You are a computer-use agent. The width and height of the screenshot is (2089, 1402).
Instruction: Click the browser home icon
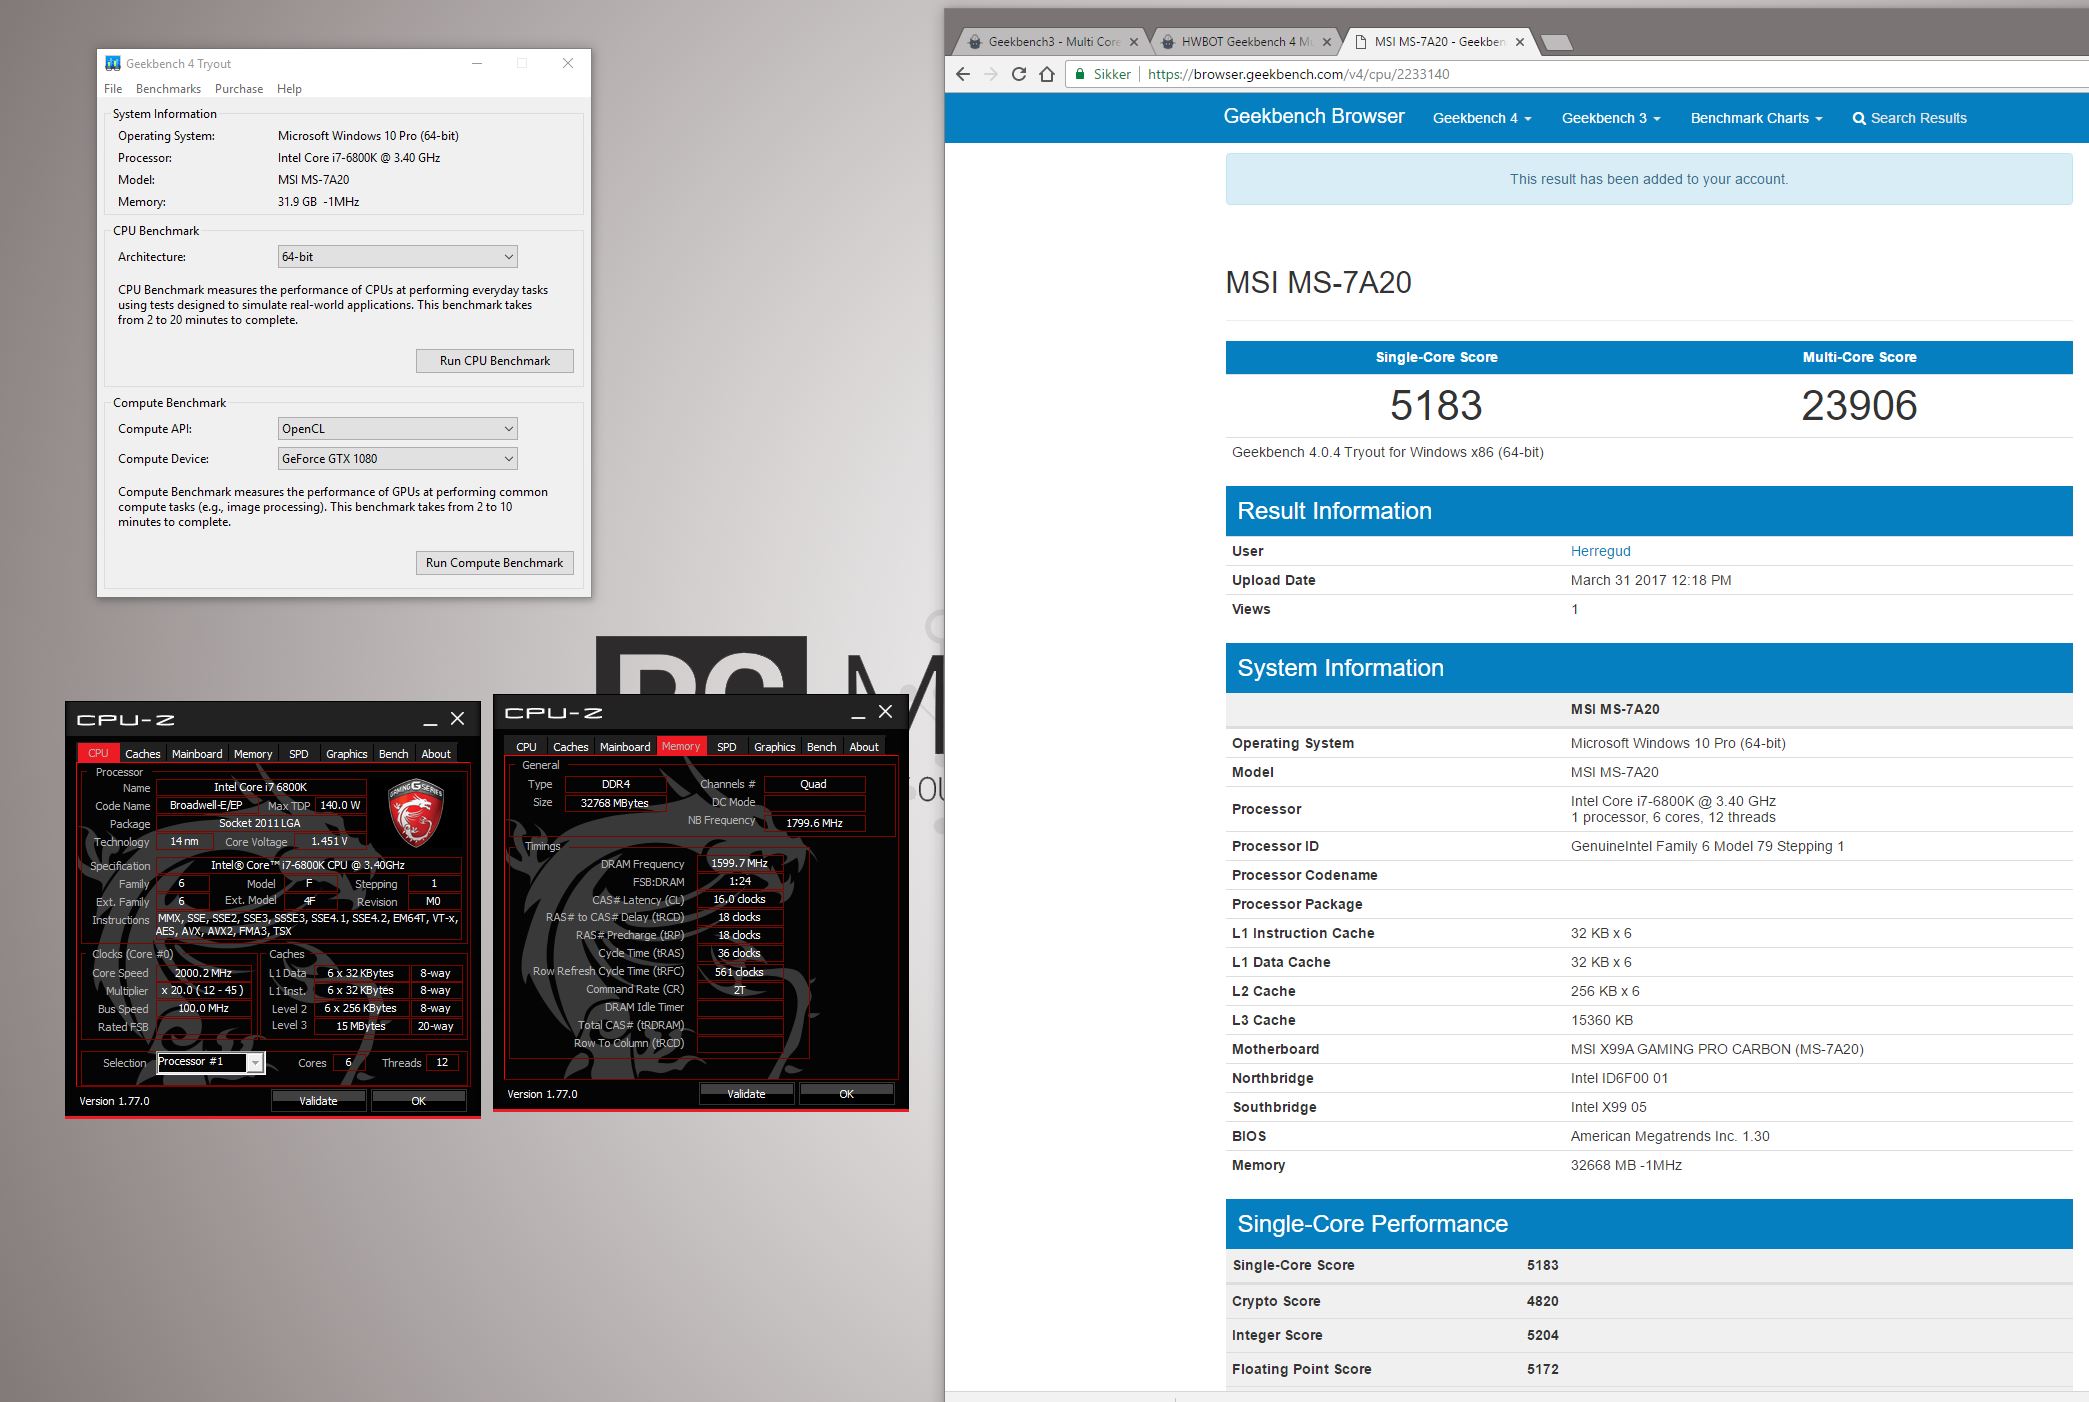(1047, 74)
